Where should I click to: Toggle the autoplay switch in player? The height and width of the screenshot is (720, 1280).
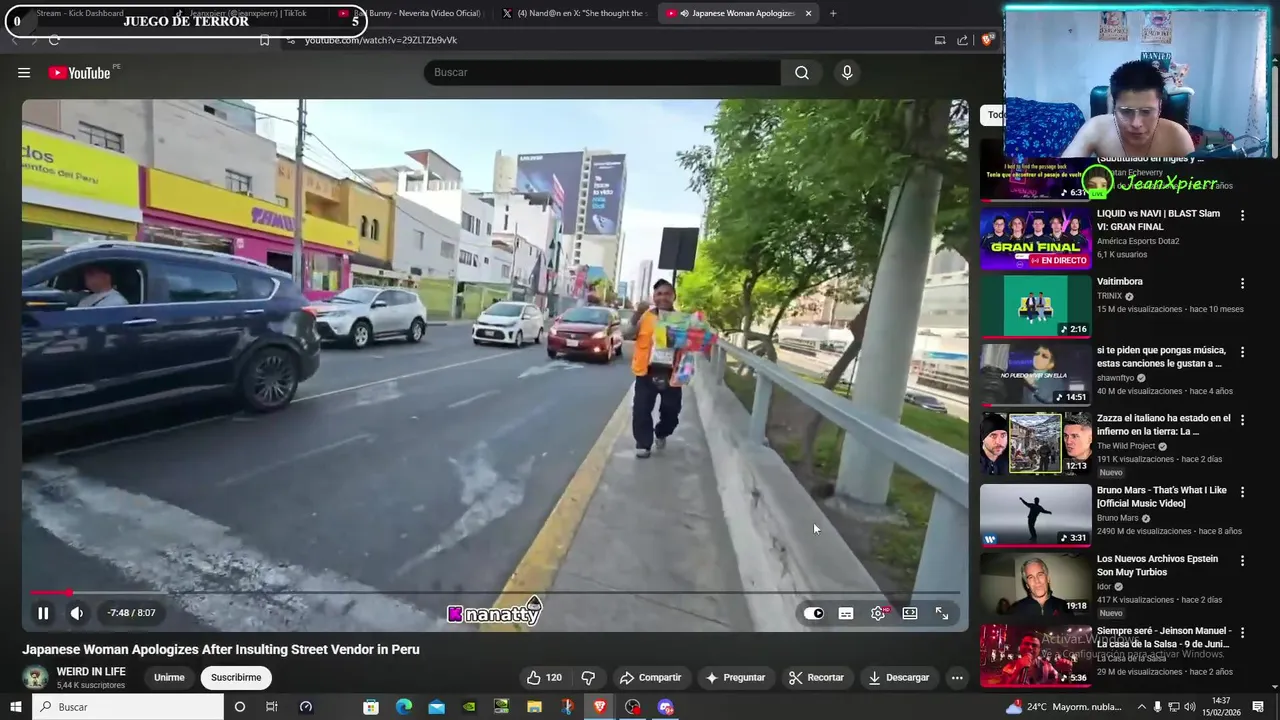tap(814, 613)
